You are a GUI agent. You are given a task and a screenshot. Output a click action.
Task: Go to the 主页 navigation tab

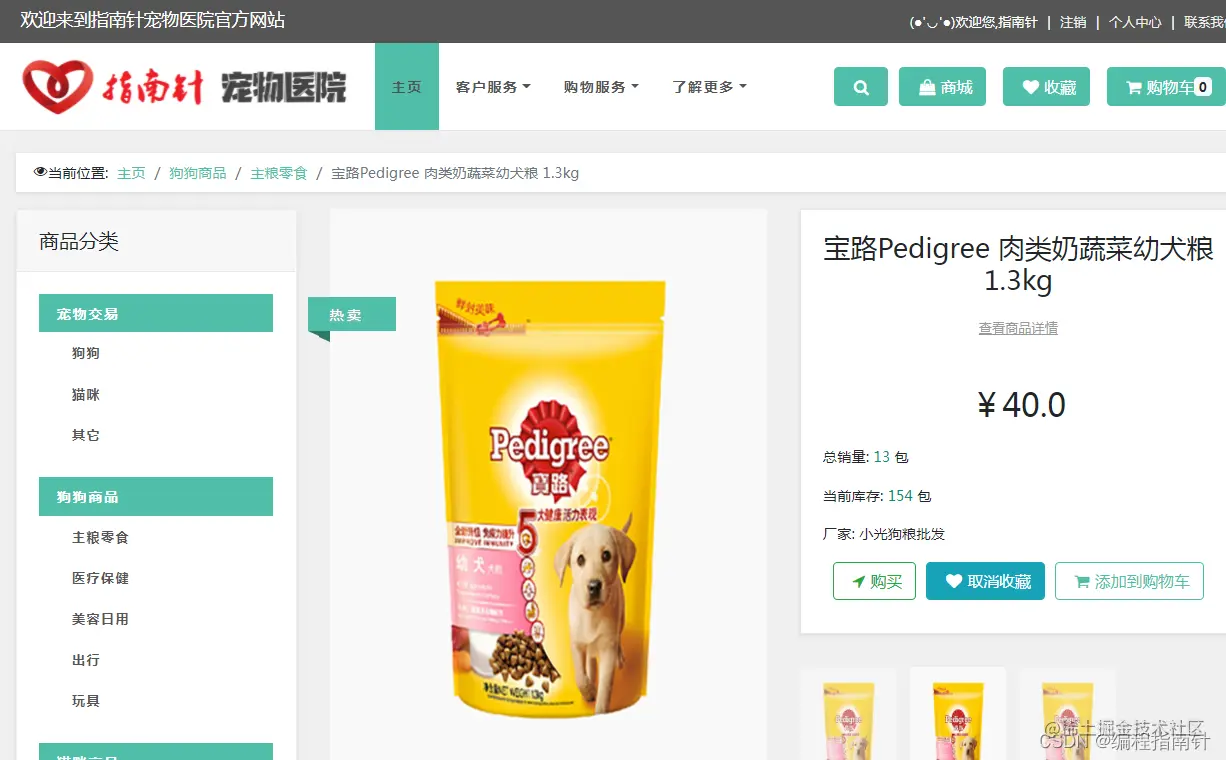tap(407, 87)
